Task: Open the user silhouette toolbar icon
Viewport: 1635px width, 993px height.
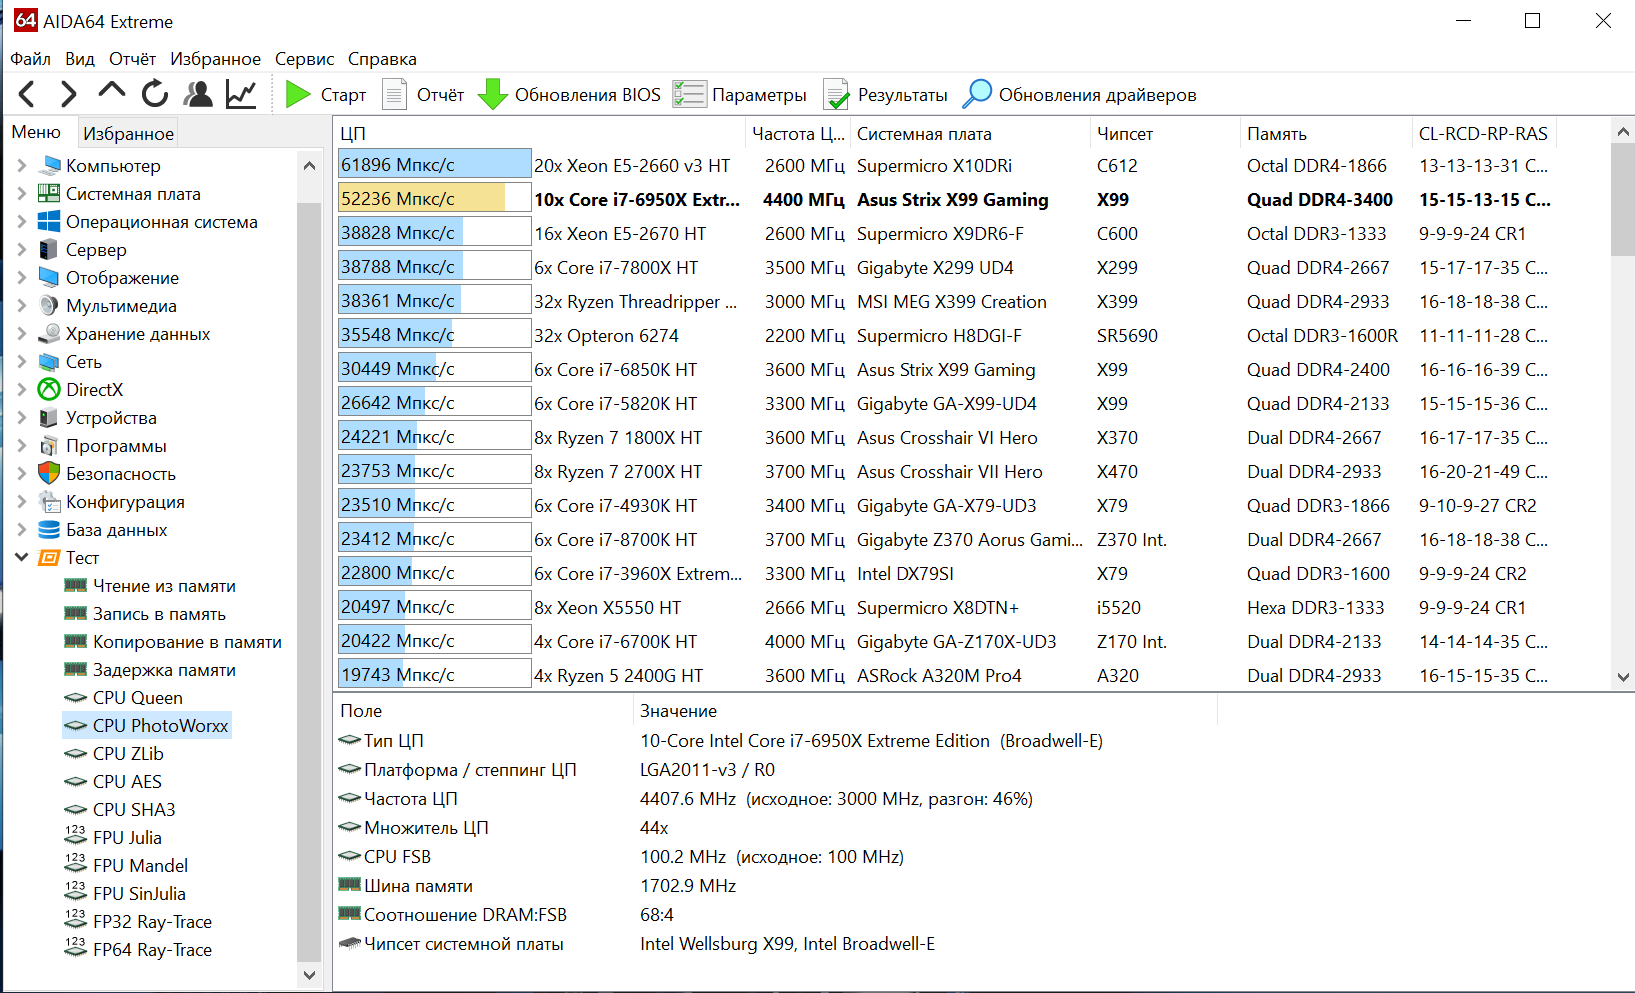Action: point(199,95)
